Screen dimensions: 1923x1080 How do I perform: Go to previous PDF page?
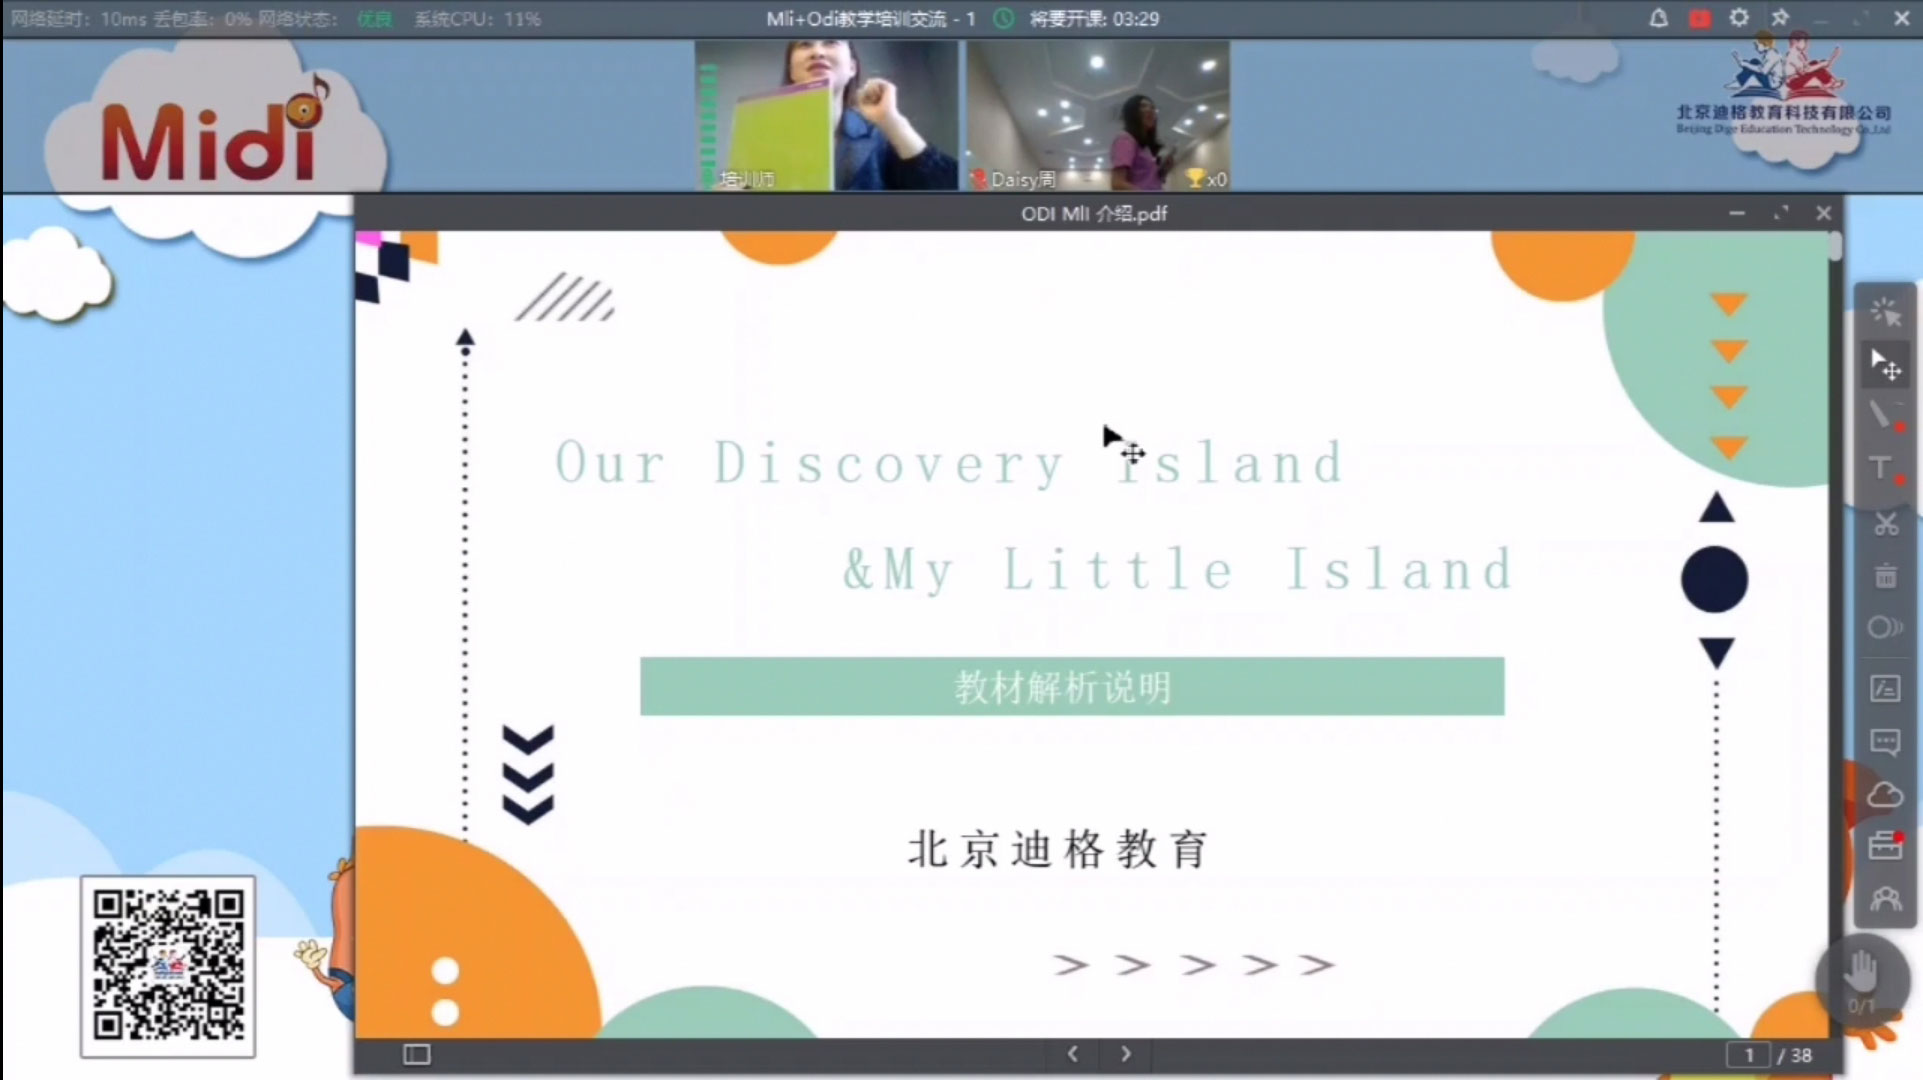(1072, 1054)
